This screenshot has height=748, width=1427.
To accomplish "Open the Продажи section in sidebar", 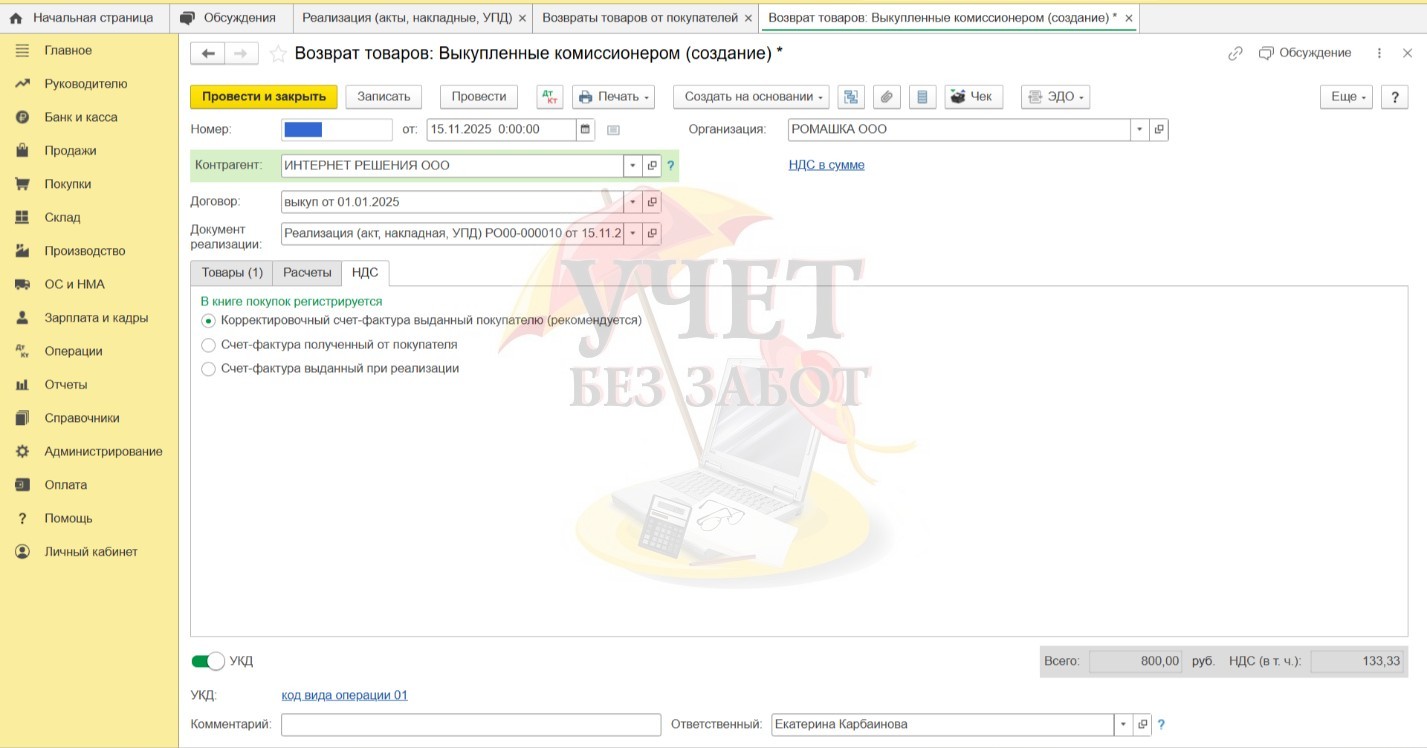I will click(70, 151).
